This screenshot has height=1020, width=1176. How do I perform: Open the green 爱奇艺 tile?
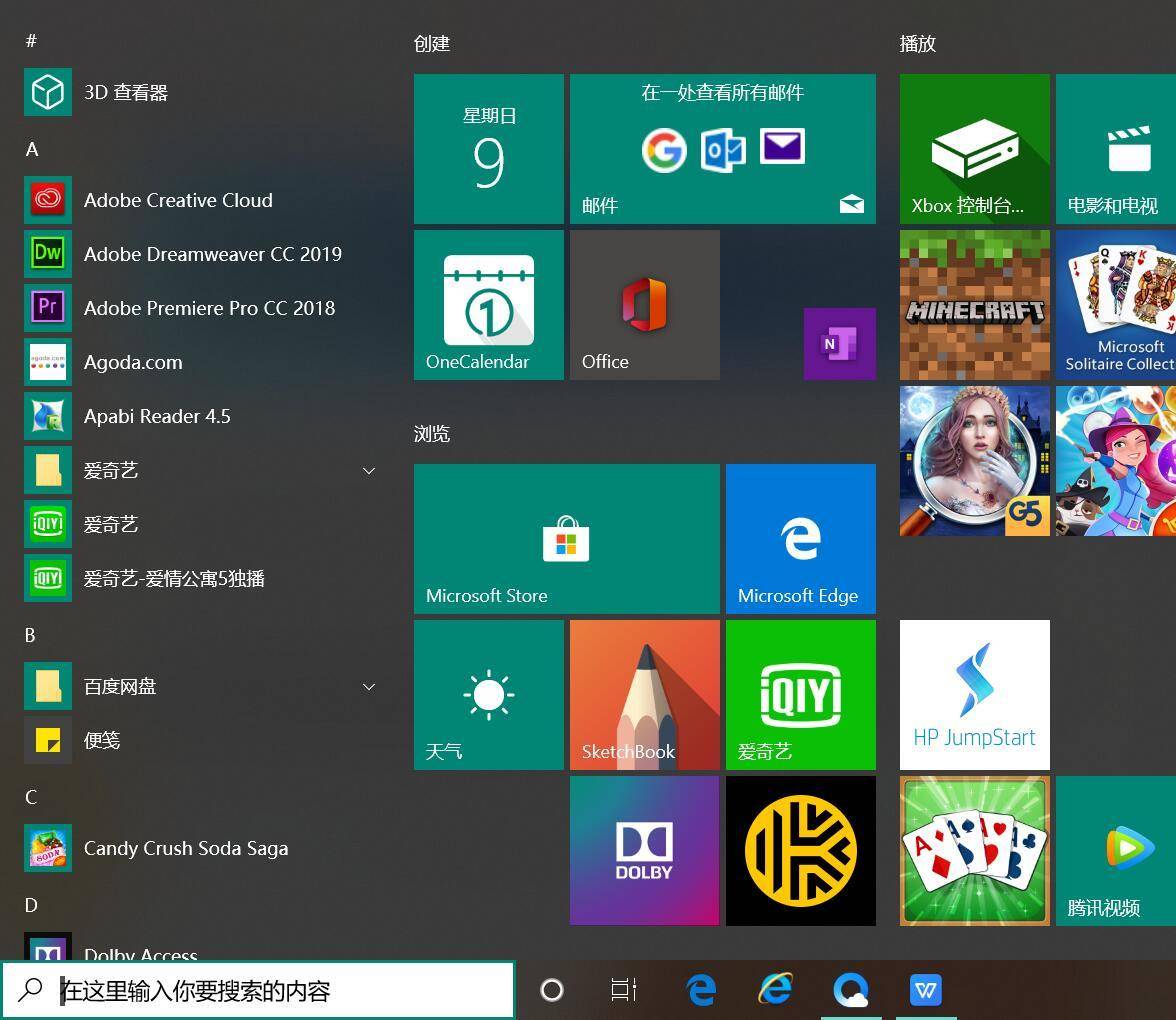tap(801, 695)
